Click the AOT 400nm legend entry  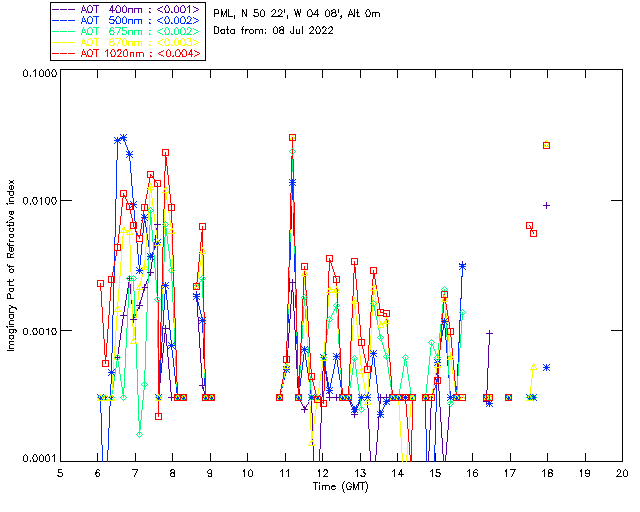click(x=128, y=8)
